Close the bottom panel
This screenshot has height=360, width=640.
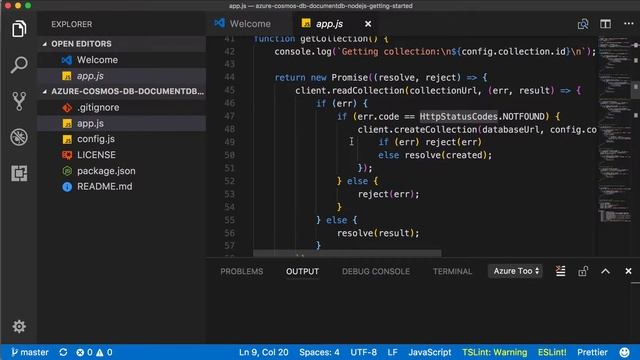click(x=628, y=271)
